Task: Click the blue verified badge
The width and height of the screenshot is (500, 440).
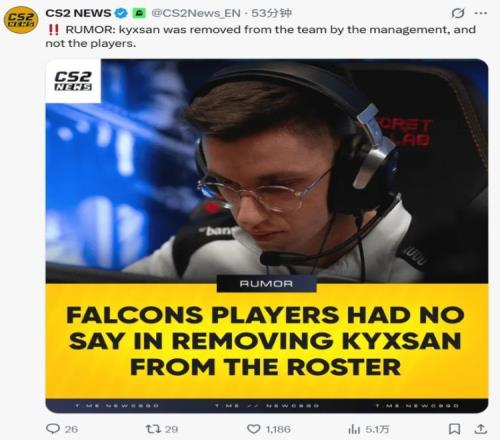Action: (x=121, y=13)
